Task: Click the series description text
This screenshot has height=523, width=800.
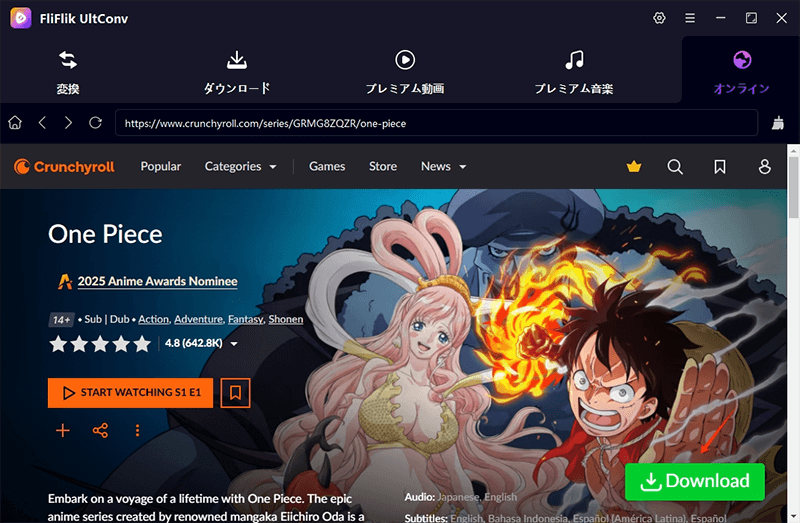Action: (x=206, y=507)
